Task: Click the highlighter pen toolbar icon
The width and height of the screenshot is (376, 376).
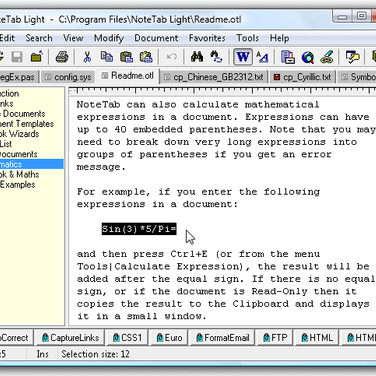Action: point(327,57)
